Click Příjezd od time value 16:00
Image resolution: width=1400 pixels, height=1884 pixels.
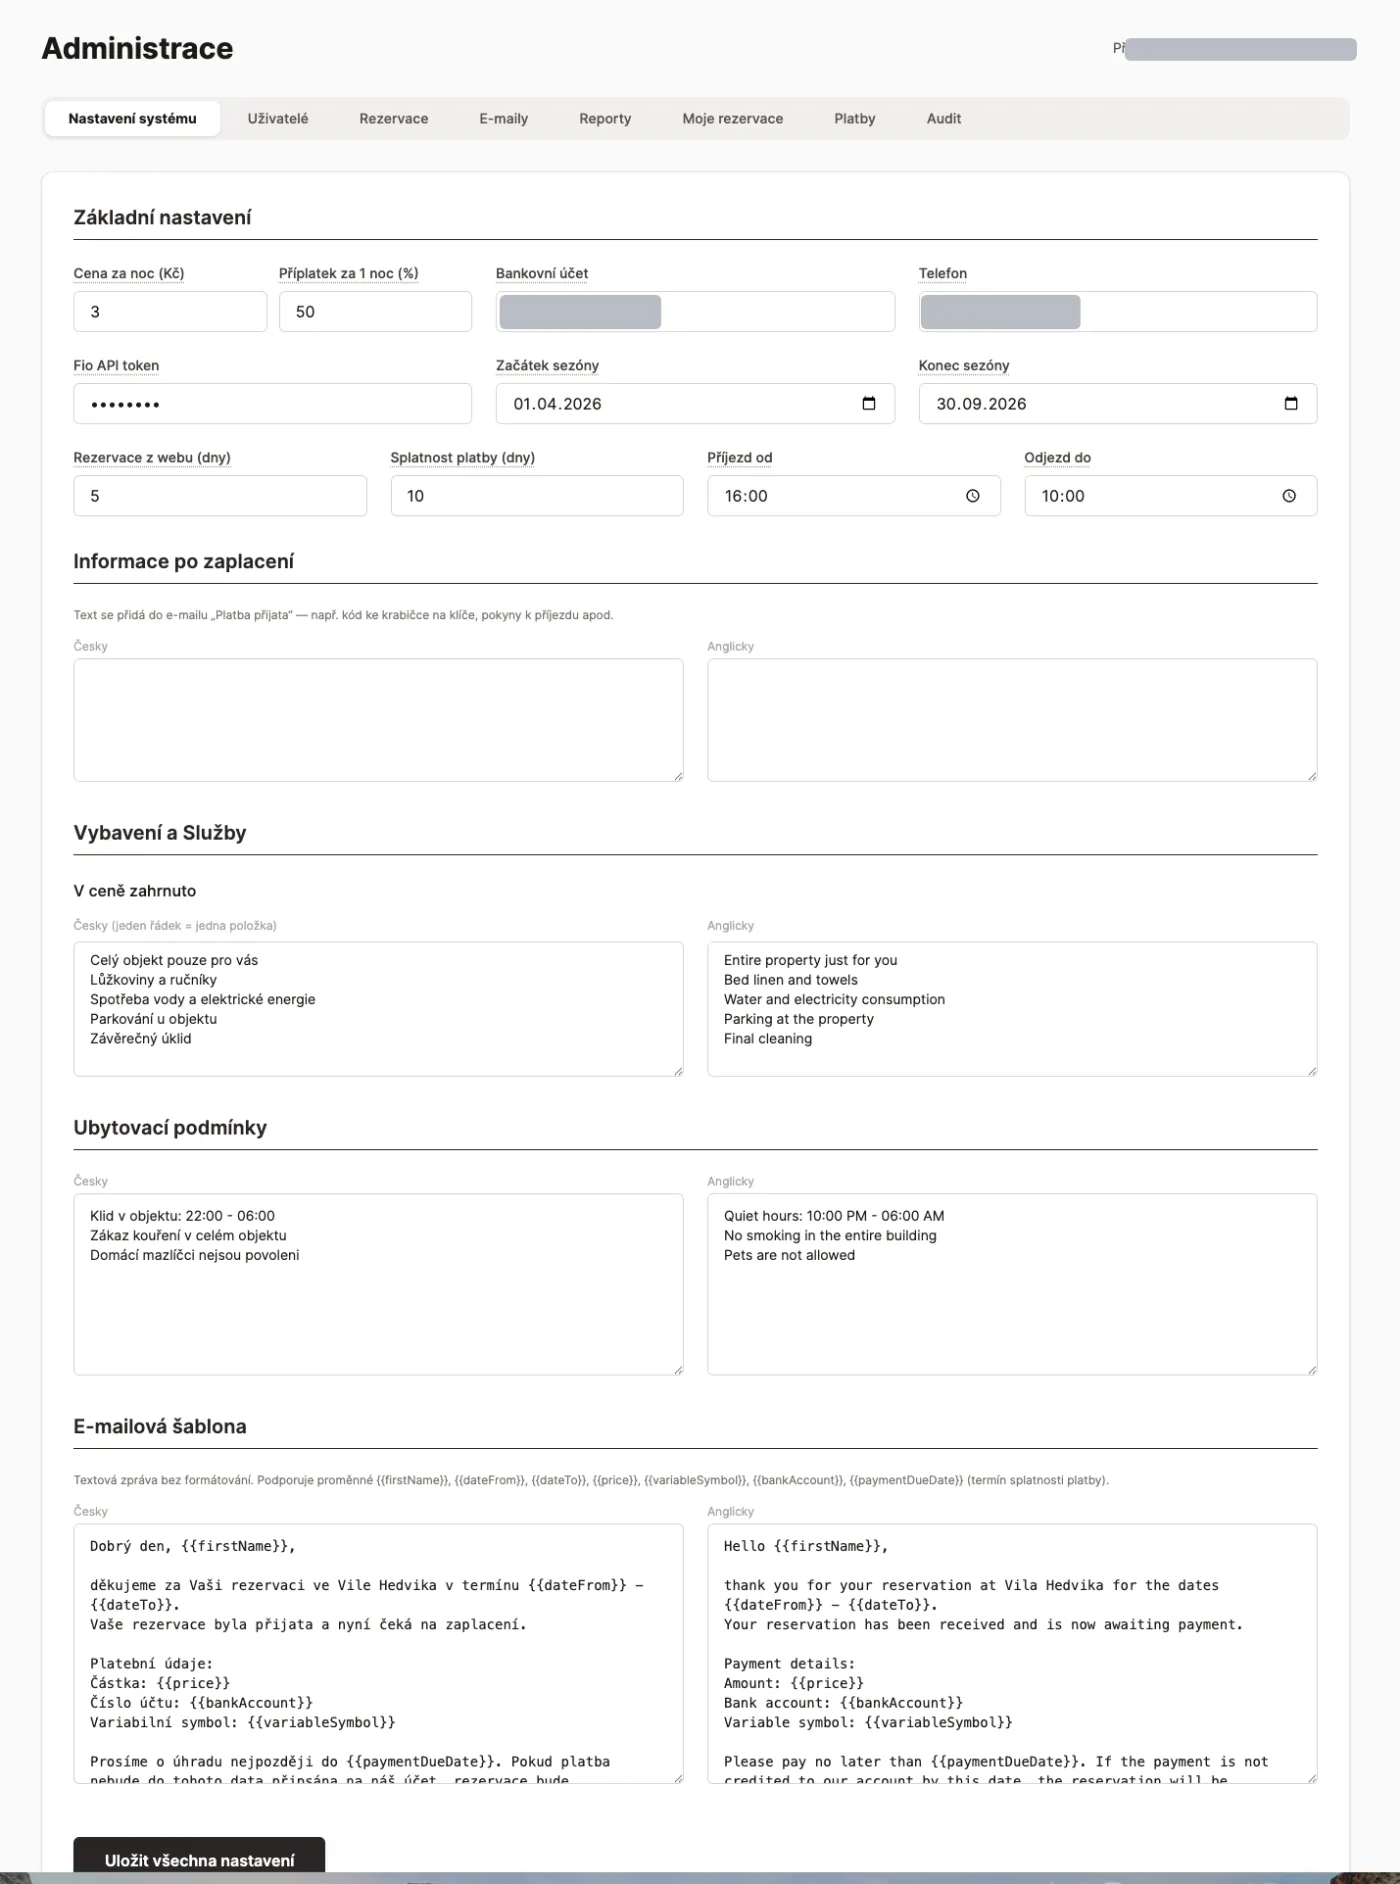tap(746, 496)
